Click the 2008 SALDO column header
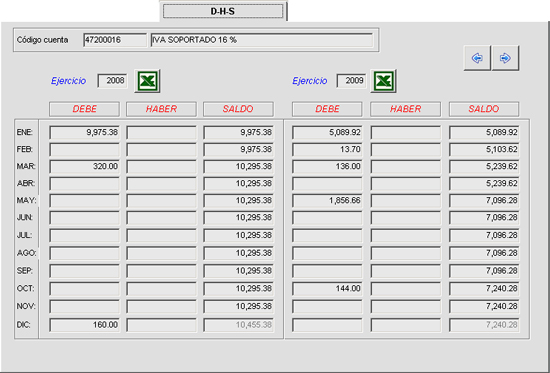The width and height of the screenshot is (550, 373). coord(238,109)
